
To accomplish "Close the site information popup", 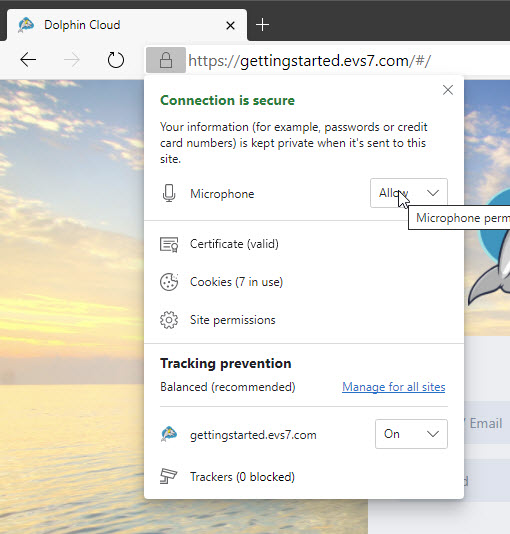I will tap(448, 90).
